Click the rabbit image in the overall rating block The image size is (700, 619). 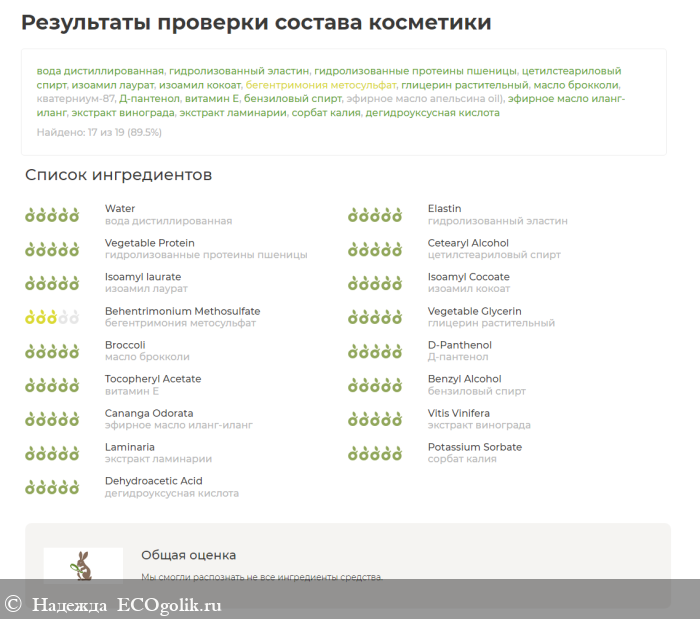(x=84, y=565)
